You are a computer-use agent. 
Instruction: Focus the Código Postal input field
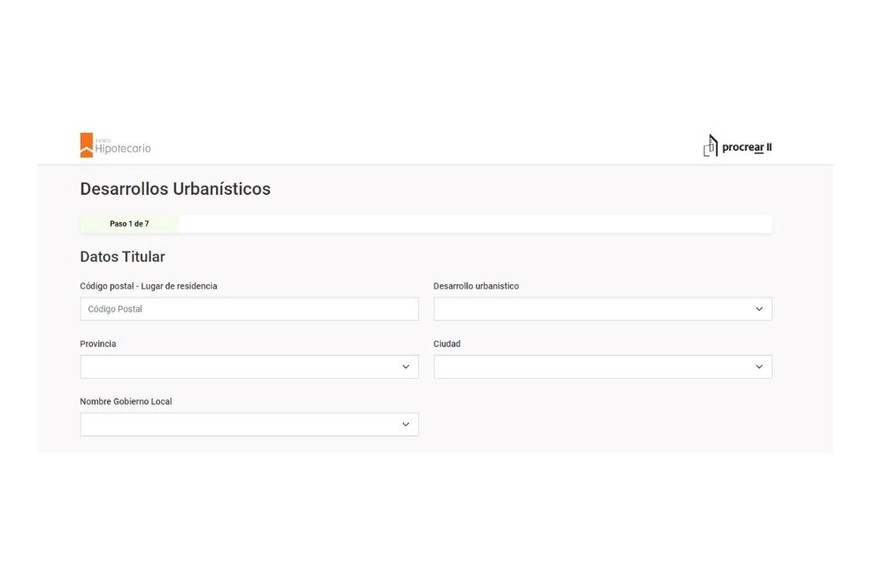[x=249, y=309]
